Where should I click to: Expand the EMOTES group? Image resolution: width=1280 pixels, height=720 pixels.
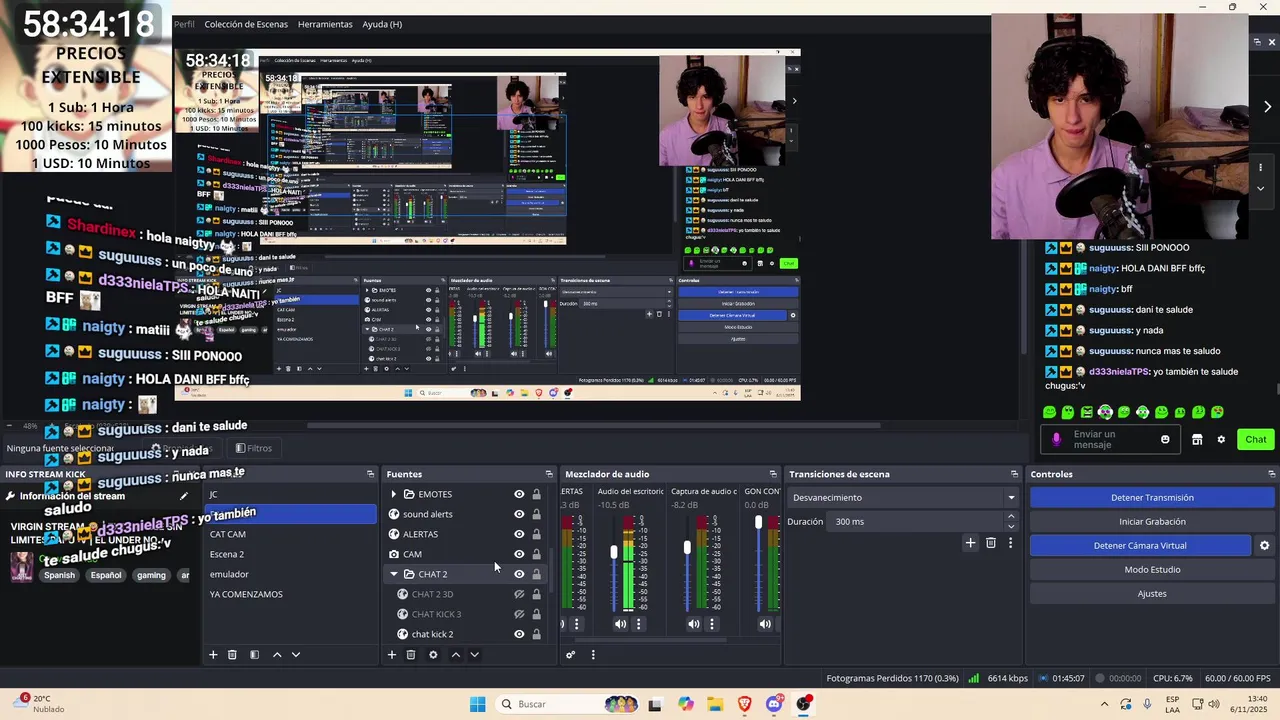pos(393,494)
